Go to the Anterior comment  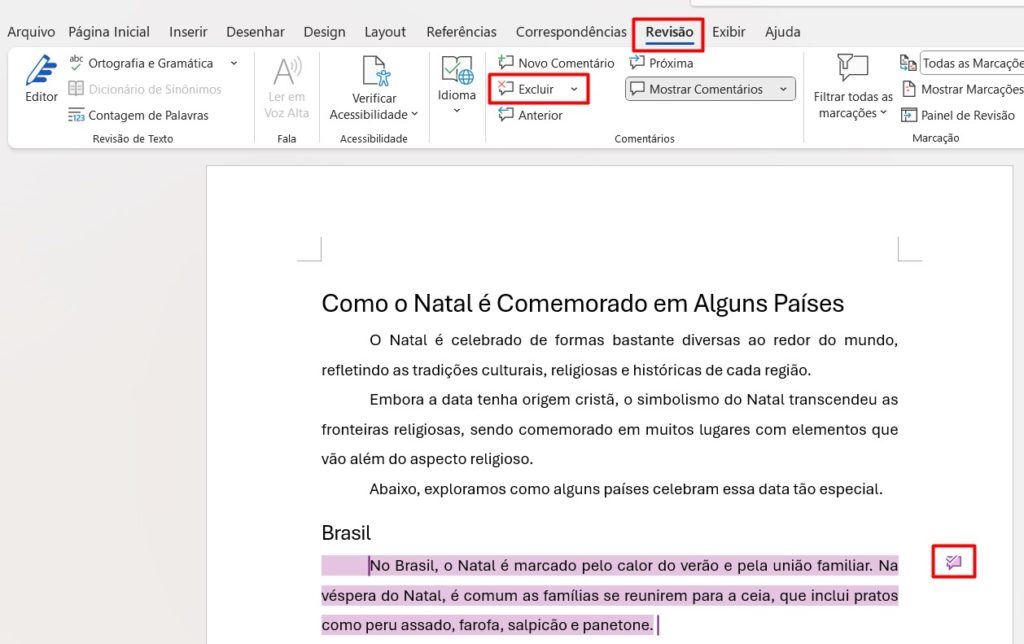540,114
